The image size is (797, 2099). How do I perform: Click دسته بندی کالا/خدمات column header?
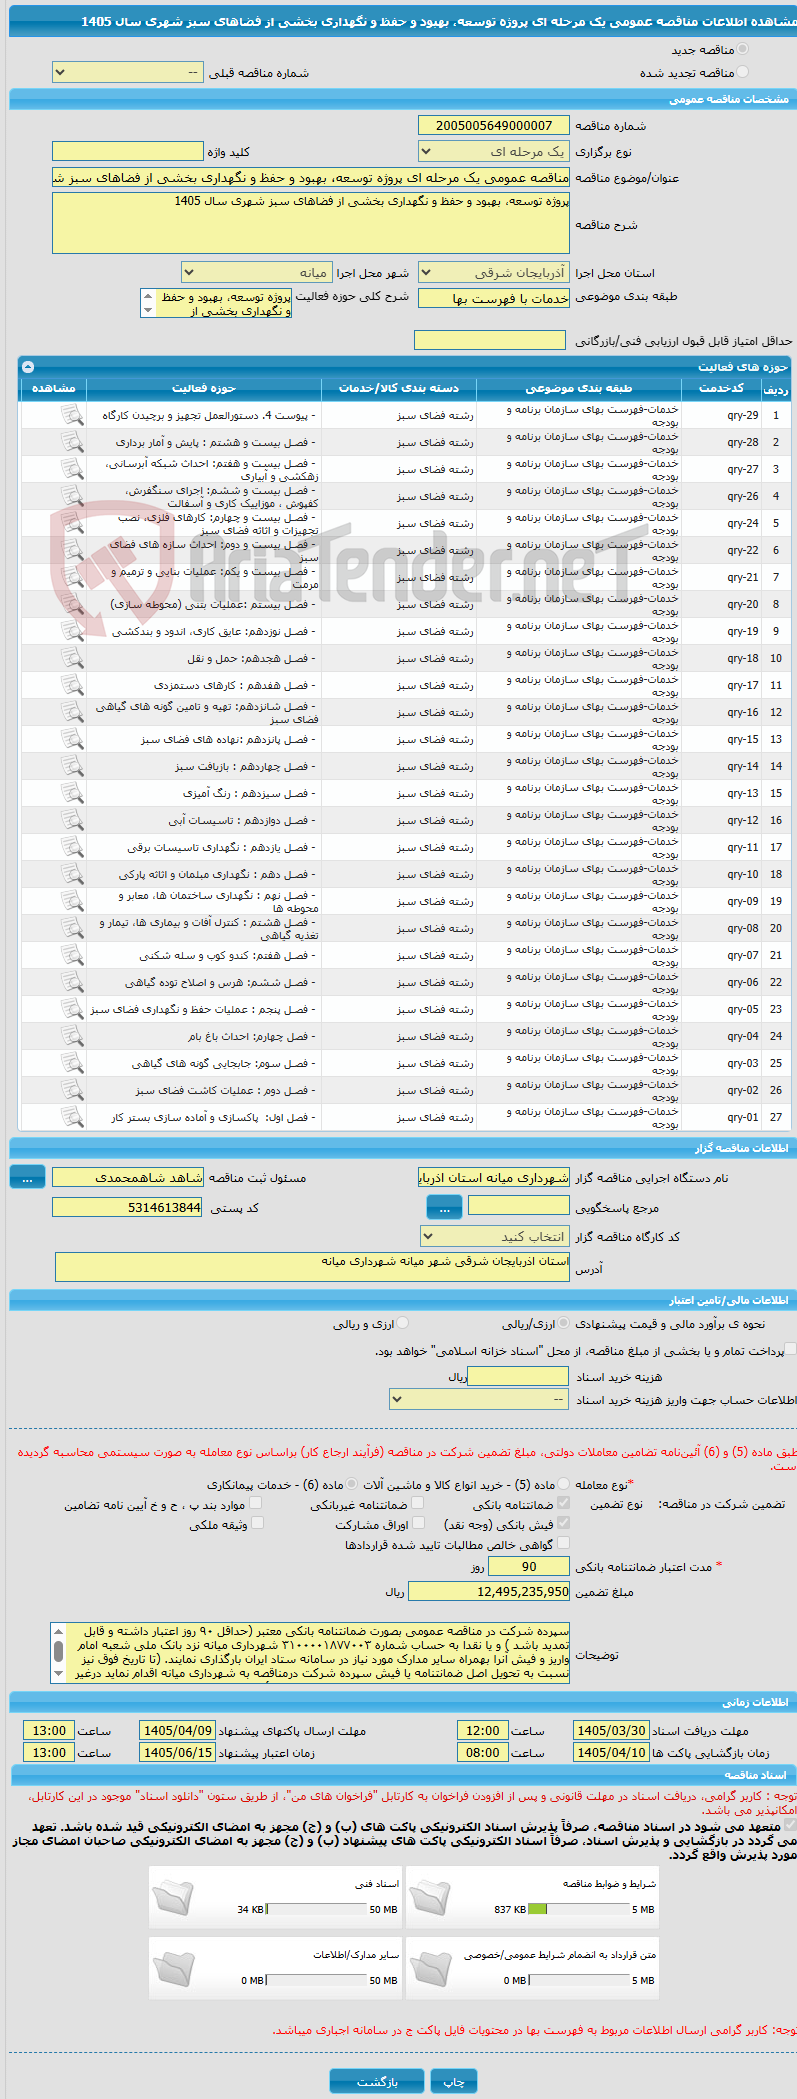point(399,388)
